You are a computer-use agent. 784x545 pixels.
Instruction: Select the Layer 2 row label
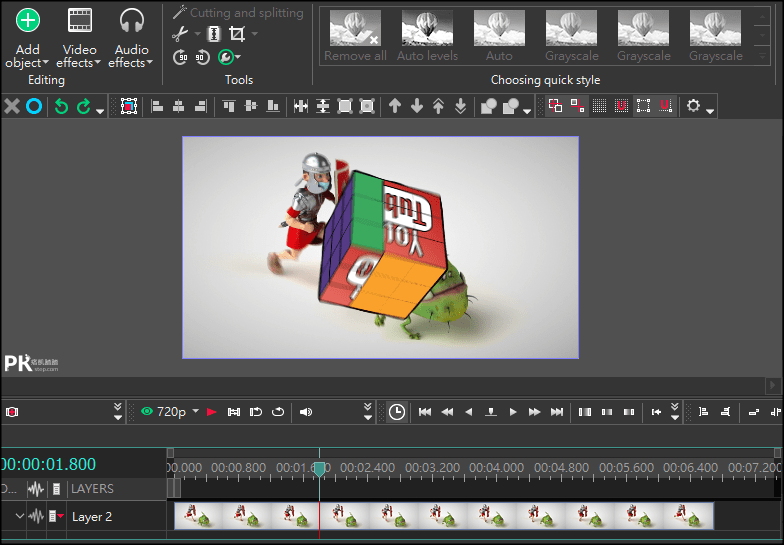92,516
